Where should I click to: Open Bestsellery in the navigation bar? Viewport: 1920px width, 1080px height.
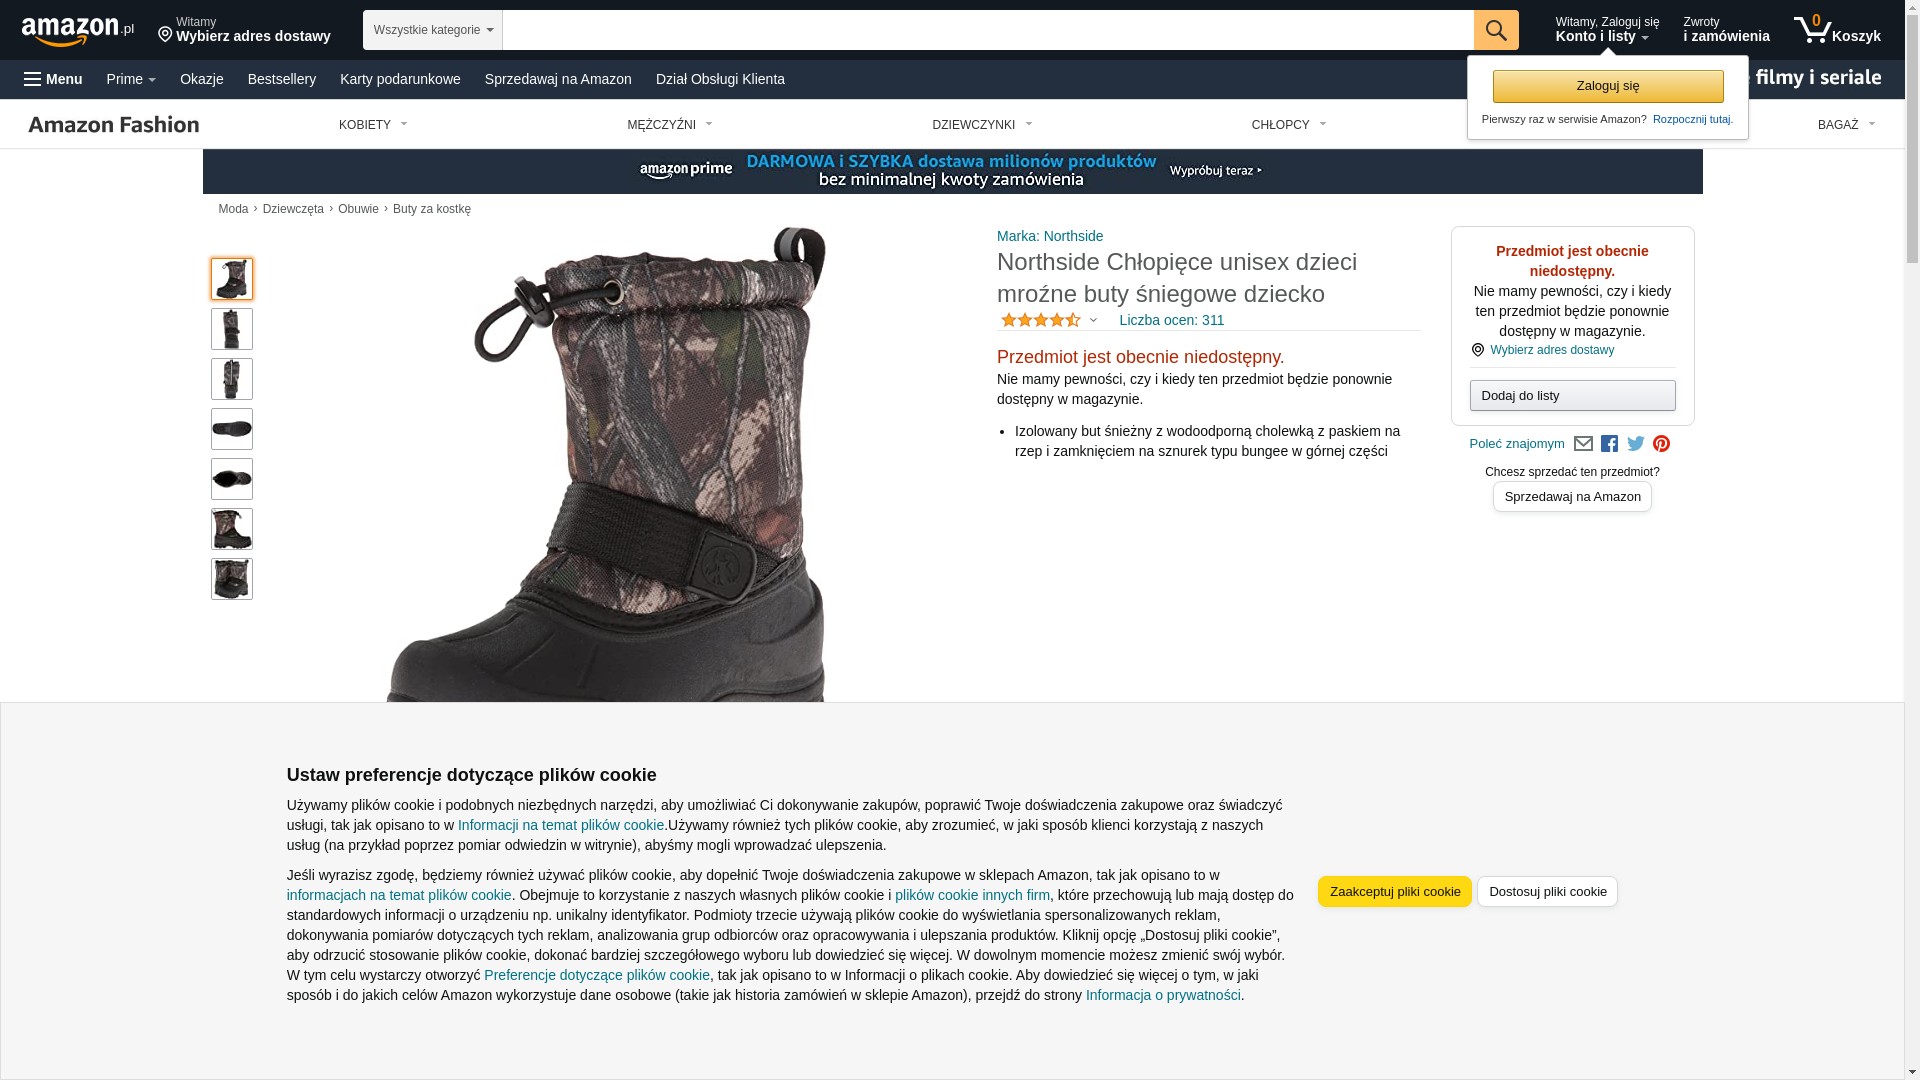[282, 79]
